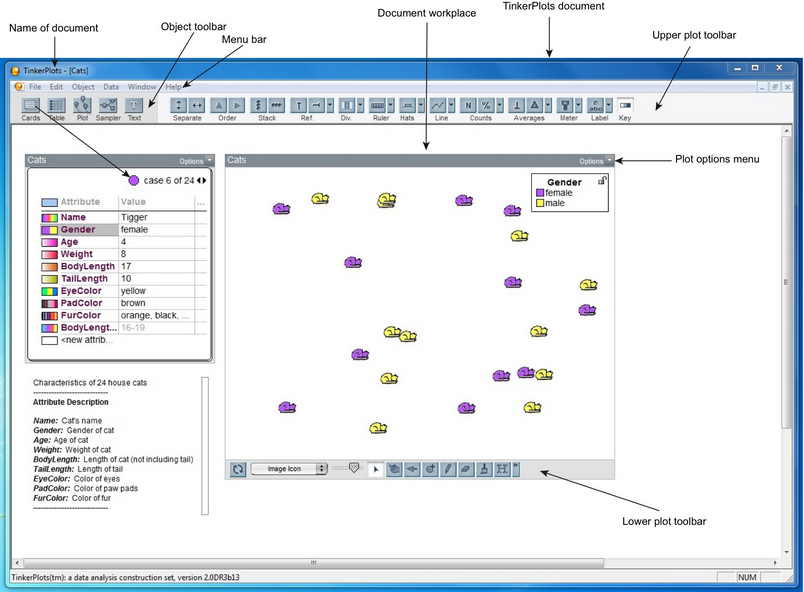Toggle the mean average marker

coord(517,106)
